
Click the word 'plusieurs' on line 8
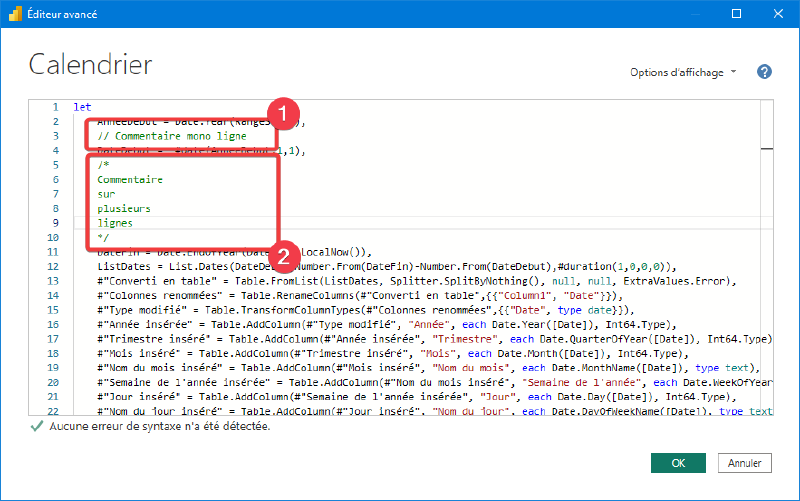[124, 209]
